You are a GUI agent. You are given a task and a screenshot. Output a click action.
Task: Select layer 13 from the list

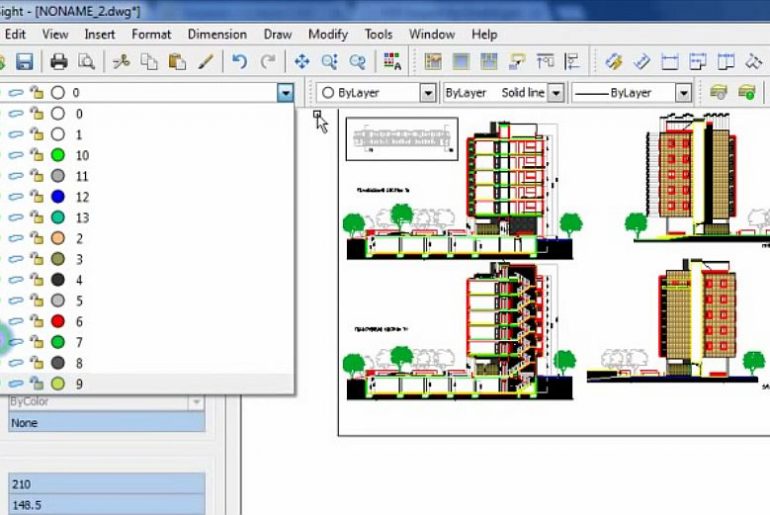[x=82, y=218]
